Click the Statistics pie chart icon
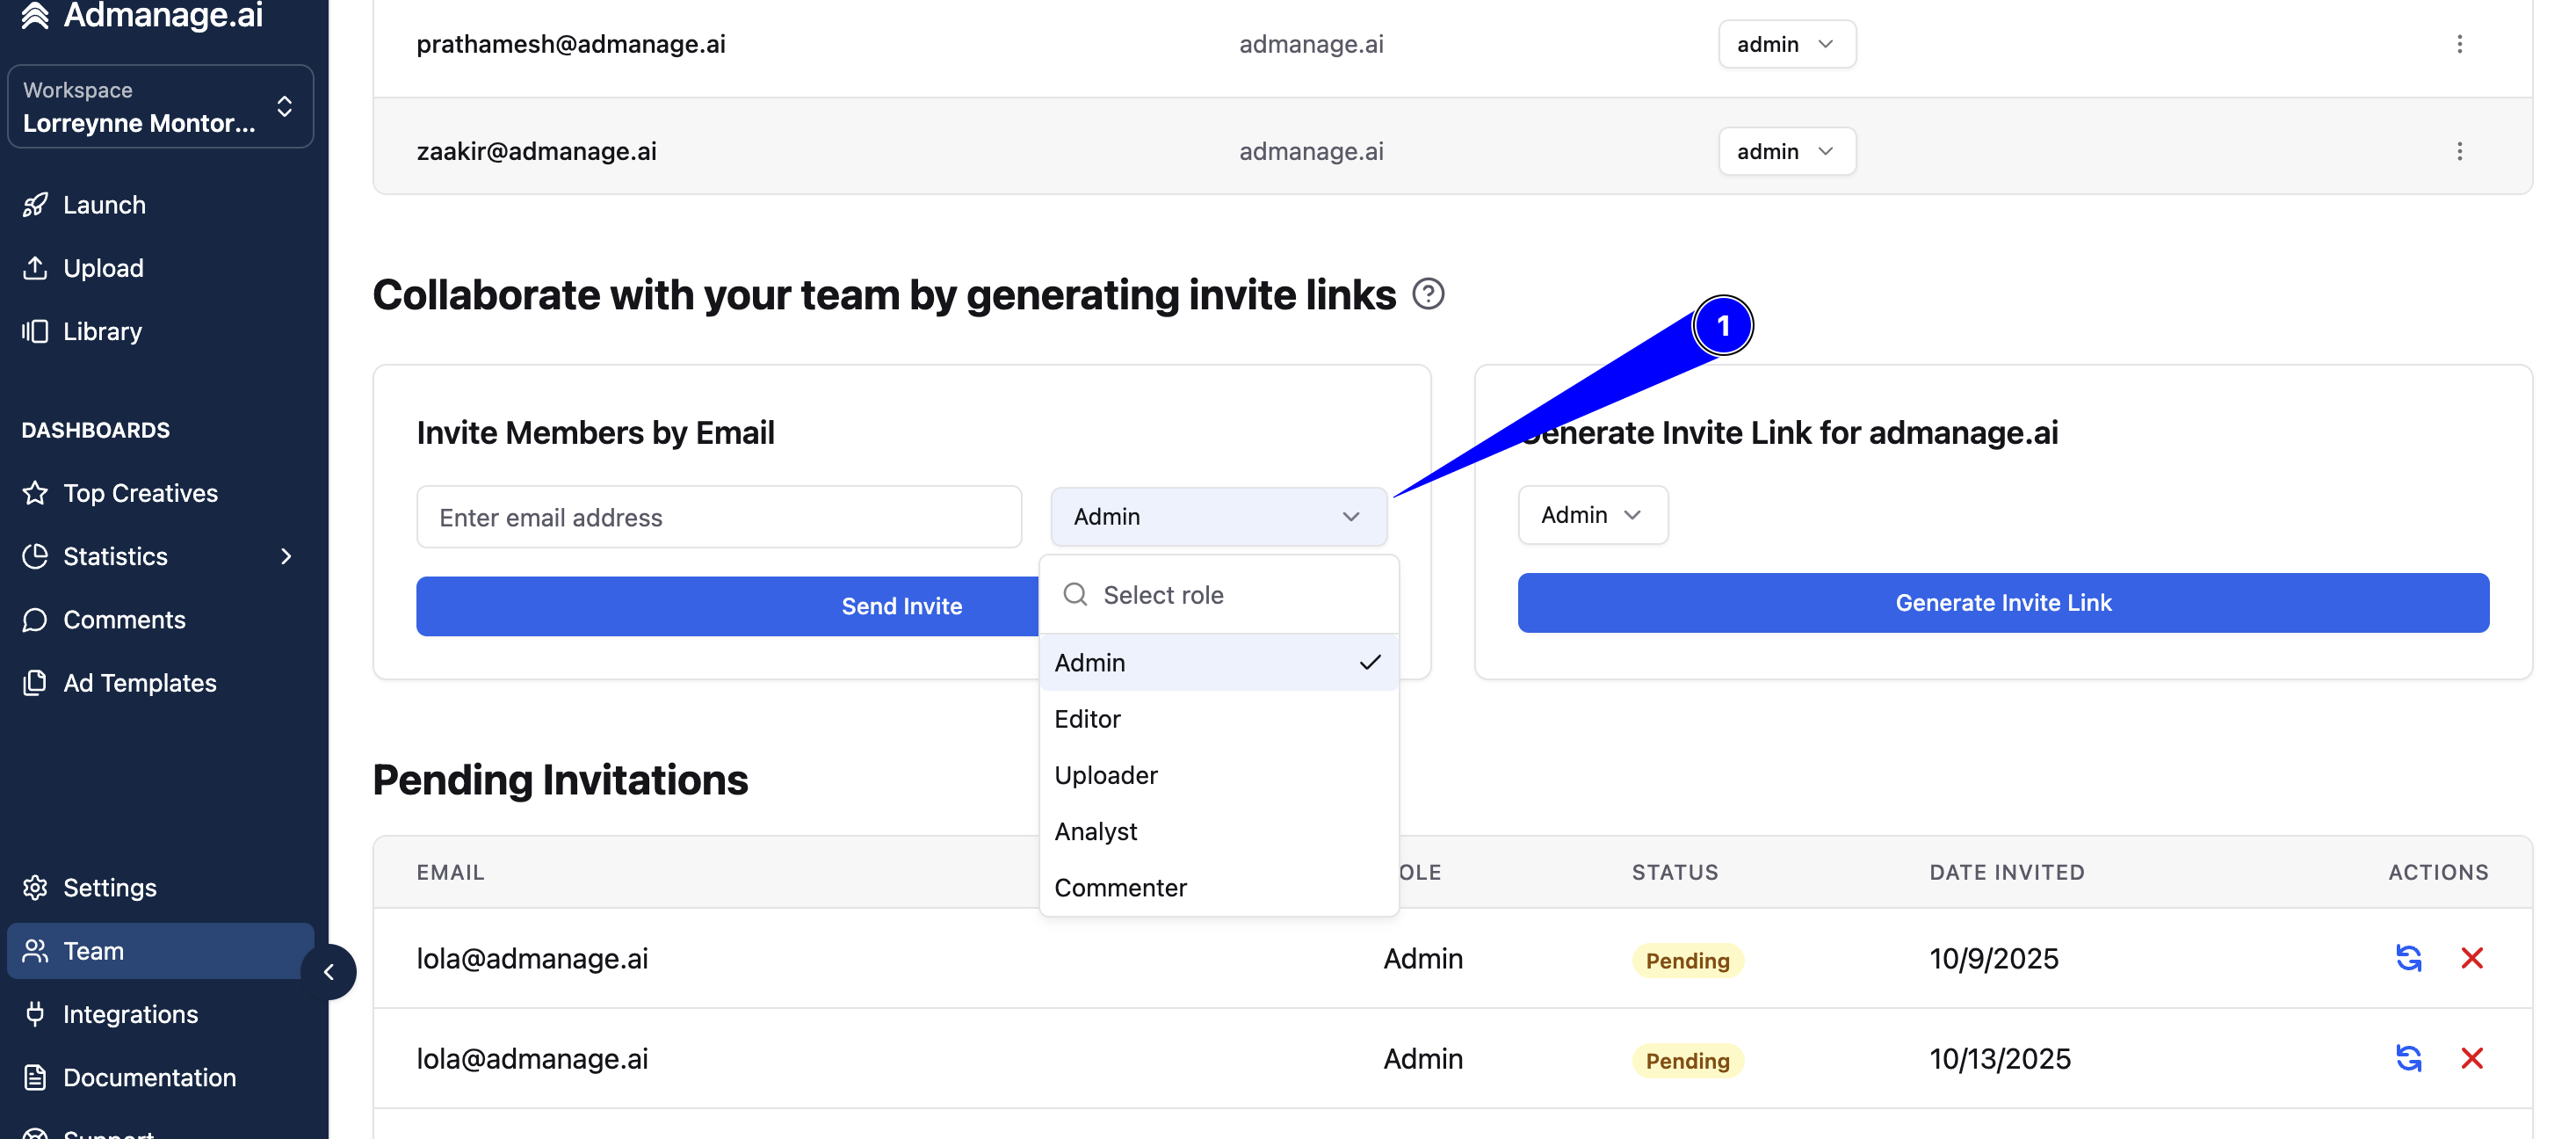Image resolution: width=2576 pixels, height=1139 pixels. click(35, 556)
